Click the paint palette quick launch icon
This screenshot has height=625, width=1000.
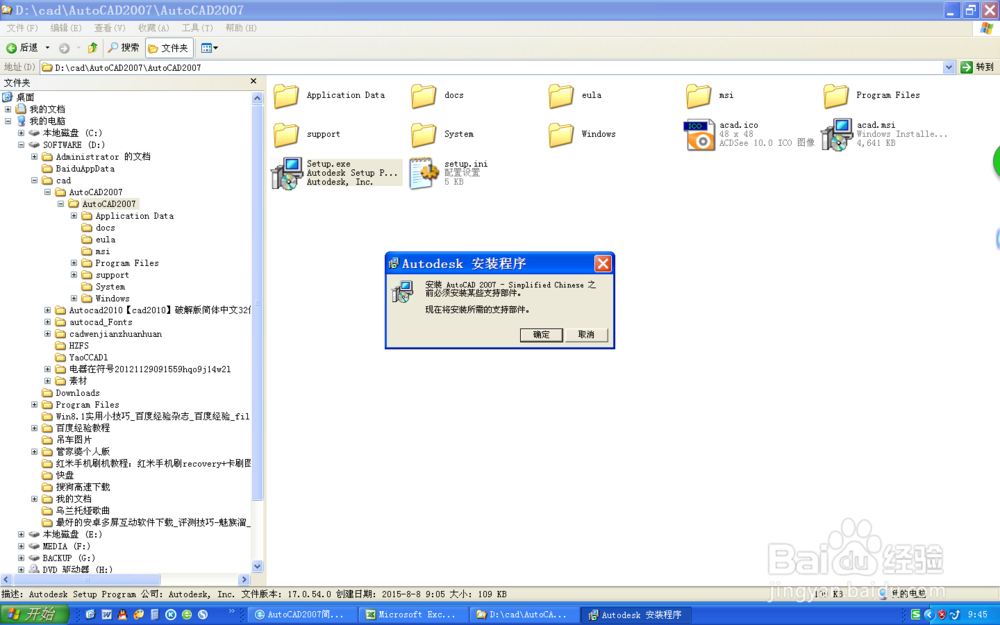tap(138, 615)
